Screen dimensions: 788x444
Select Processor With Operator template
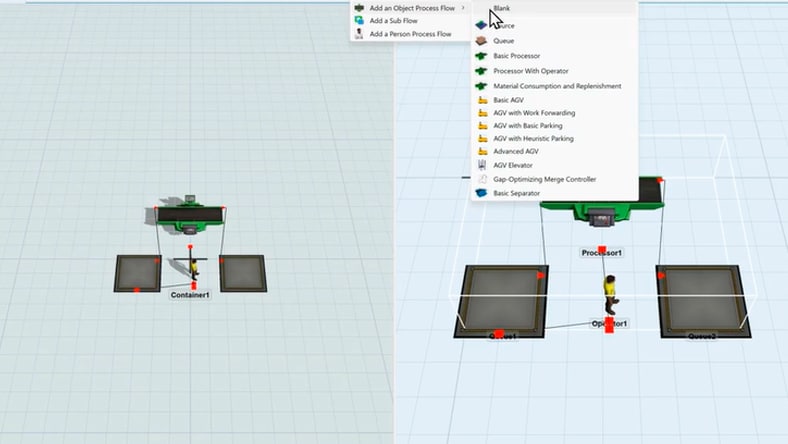[554, 71]
